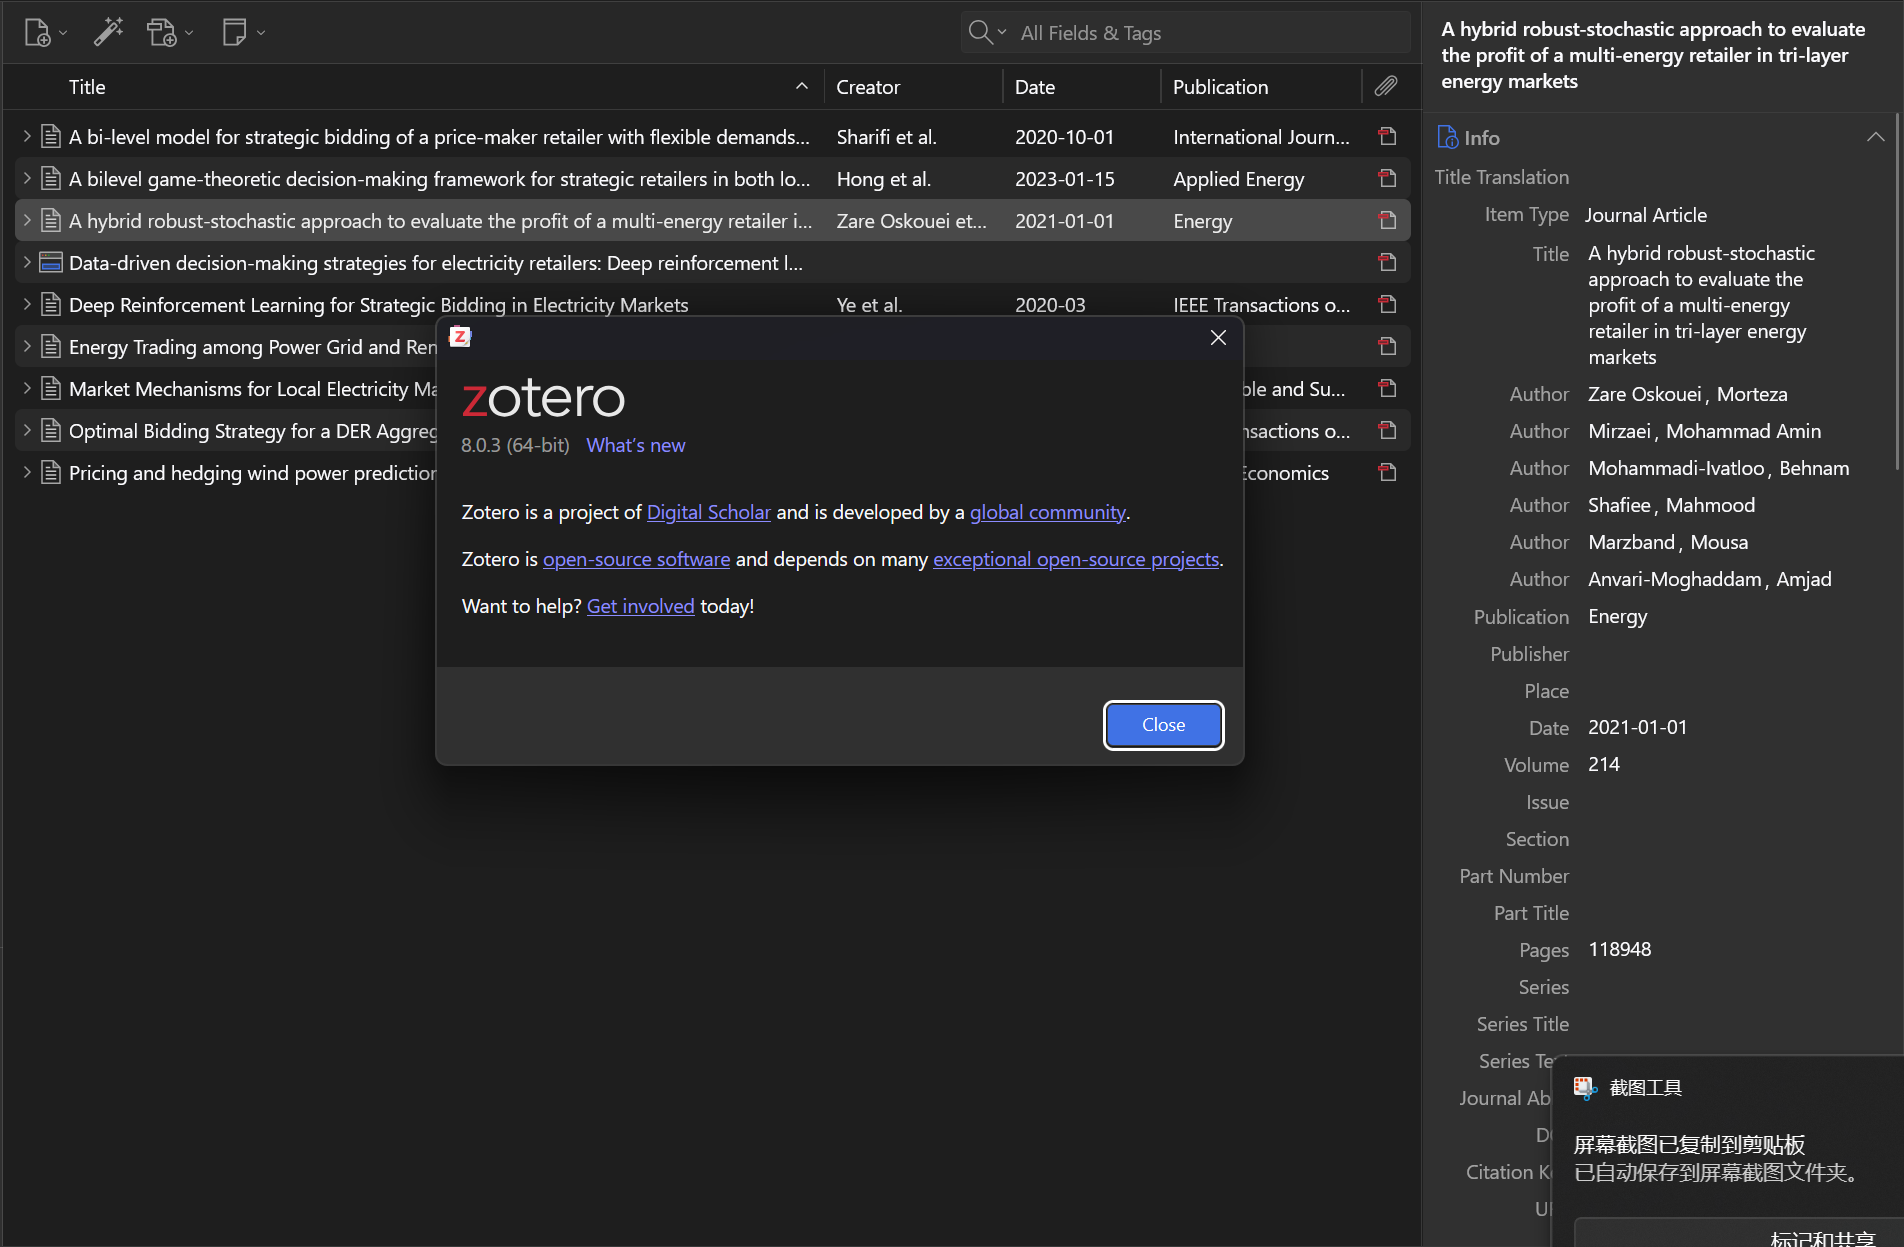Open the search mode magnifier dropdown
This screenshot has height=1247, width=1904.
[x=987, y=33]
